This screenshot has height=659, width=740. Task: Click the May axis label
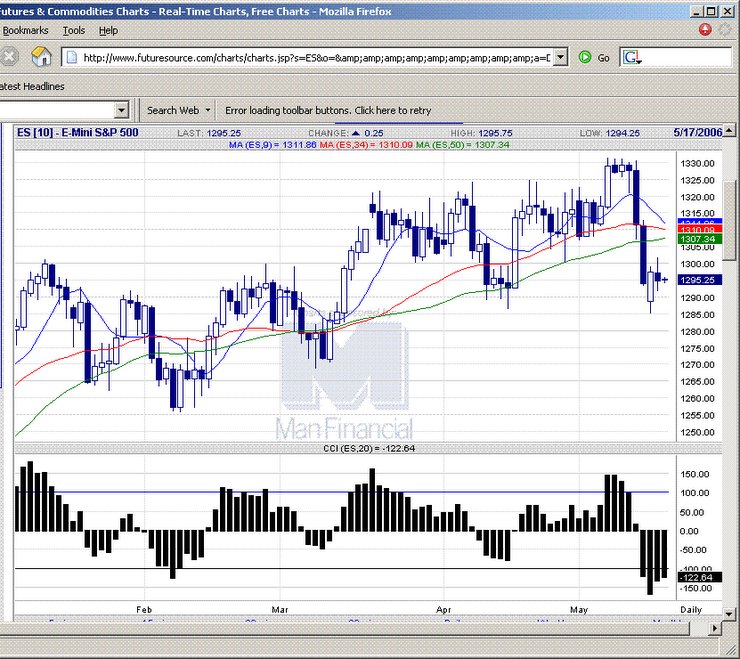pyautogui.click(x=579, y=610)
